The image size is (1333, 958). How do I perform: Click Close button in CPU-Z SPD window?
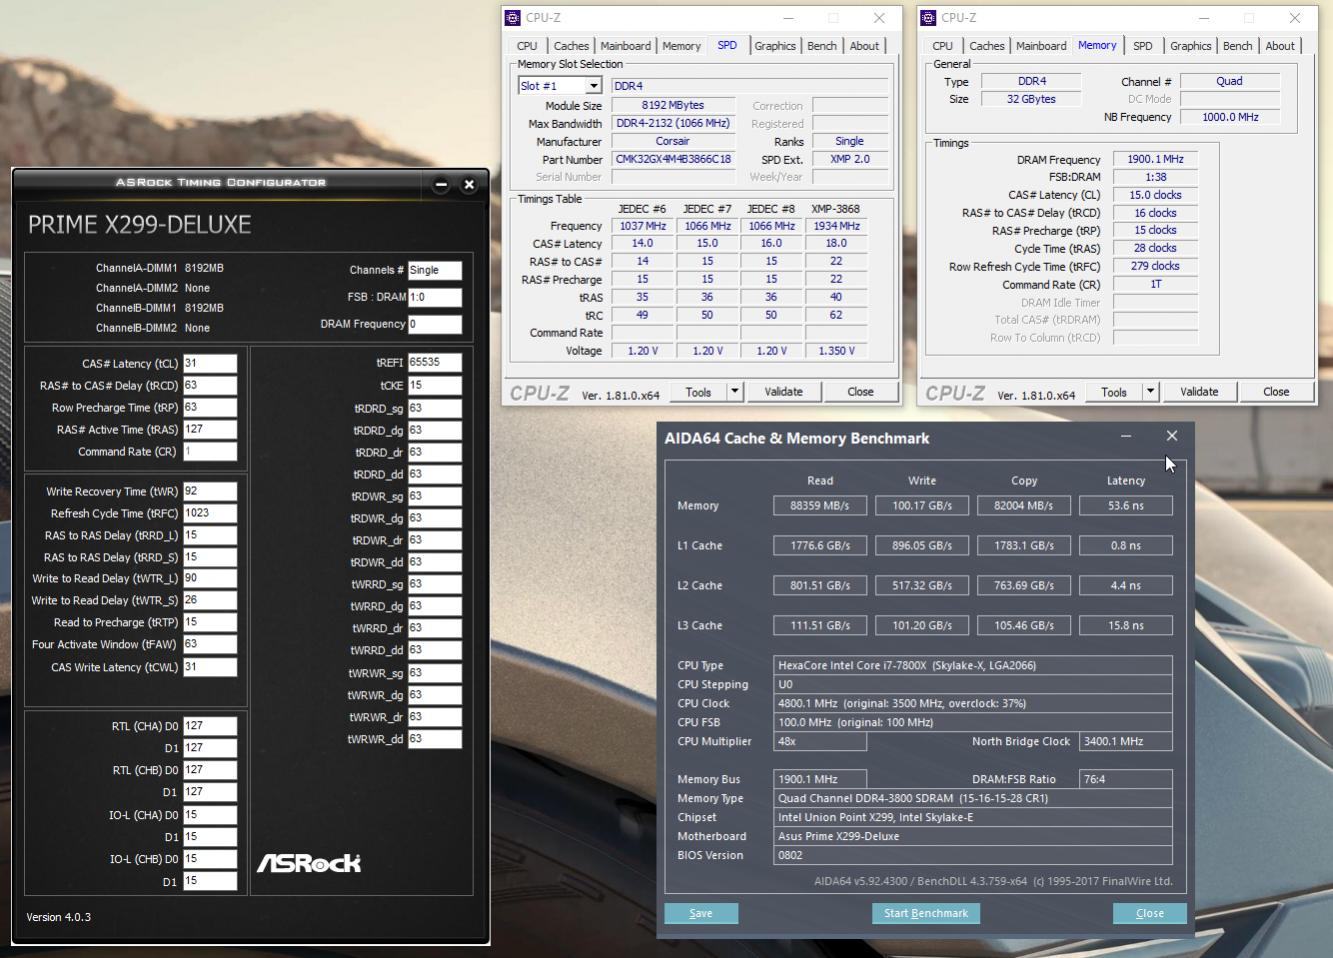[x=860, y=392]
